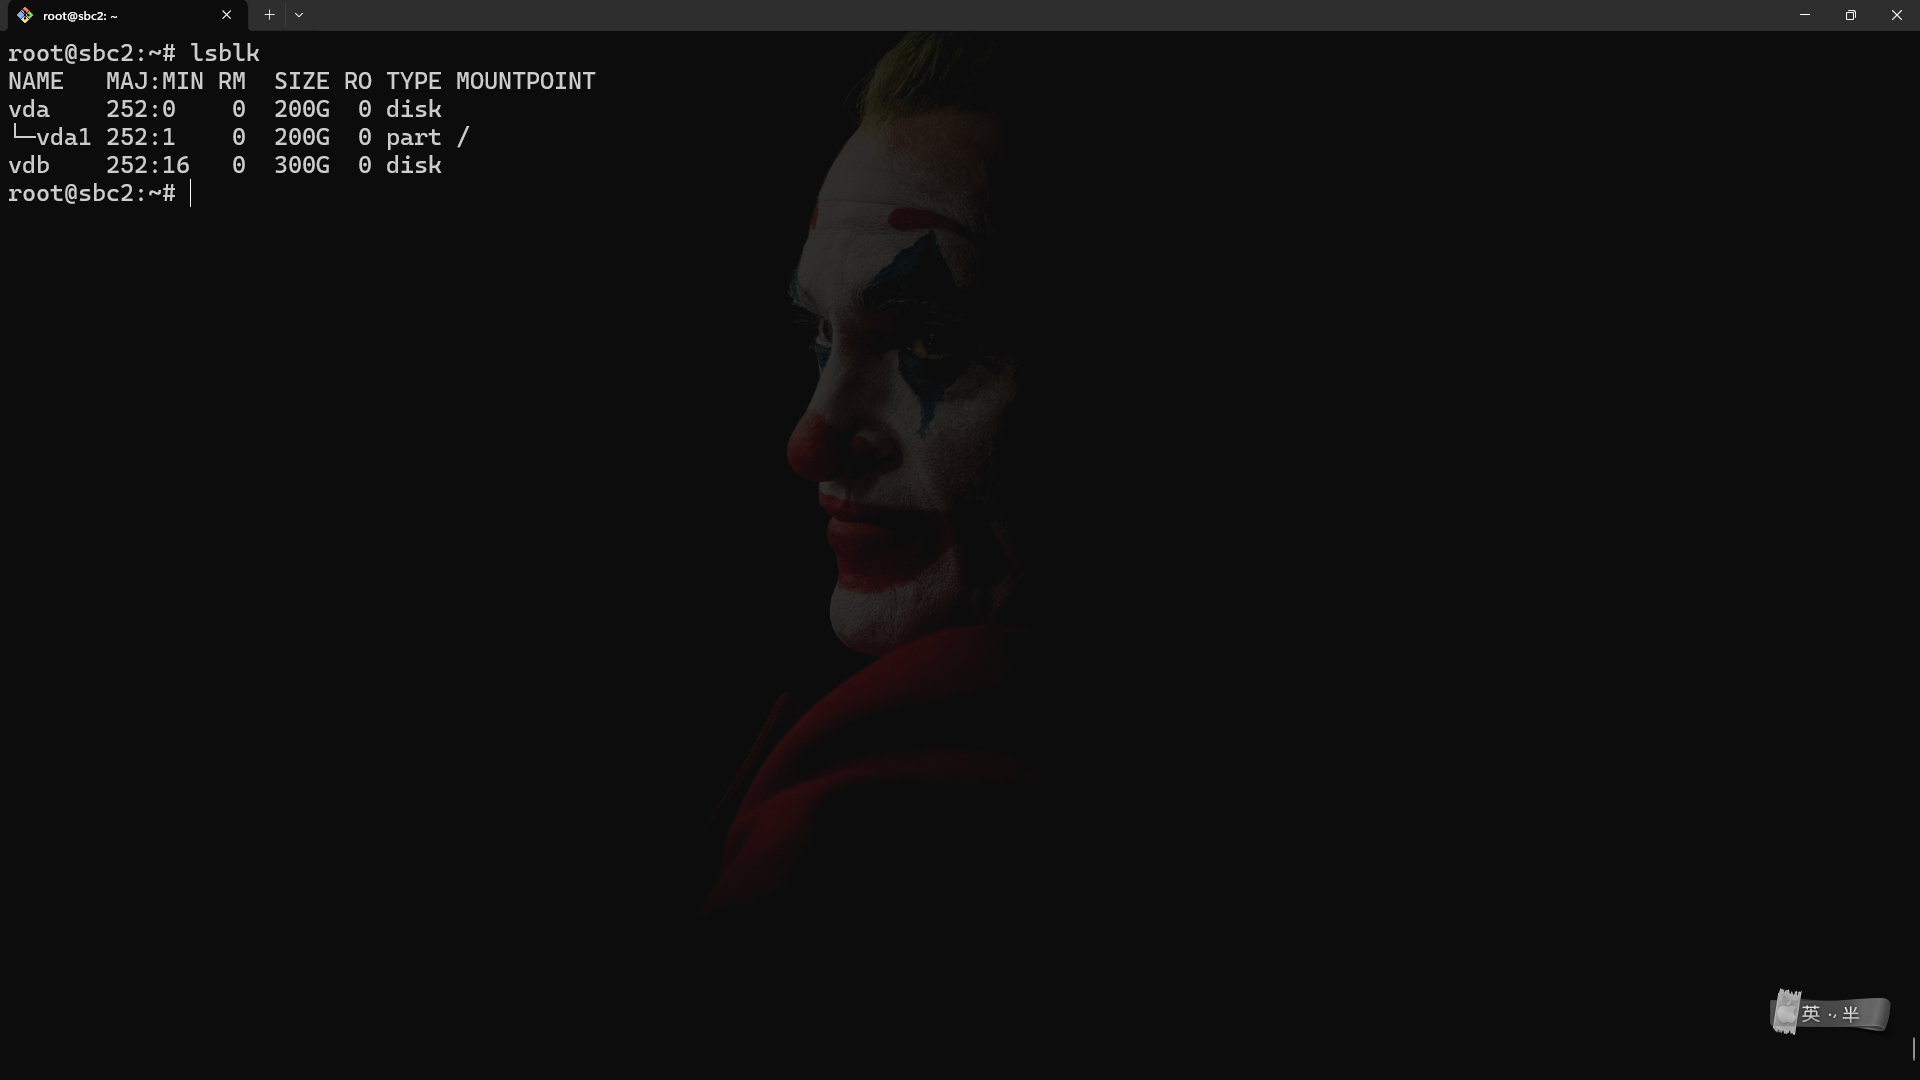Restore down the terminal window
This screenshot has height=1080, width=1920.
[x=1851, y=15]
